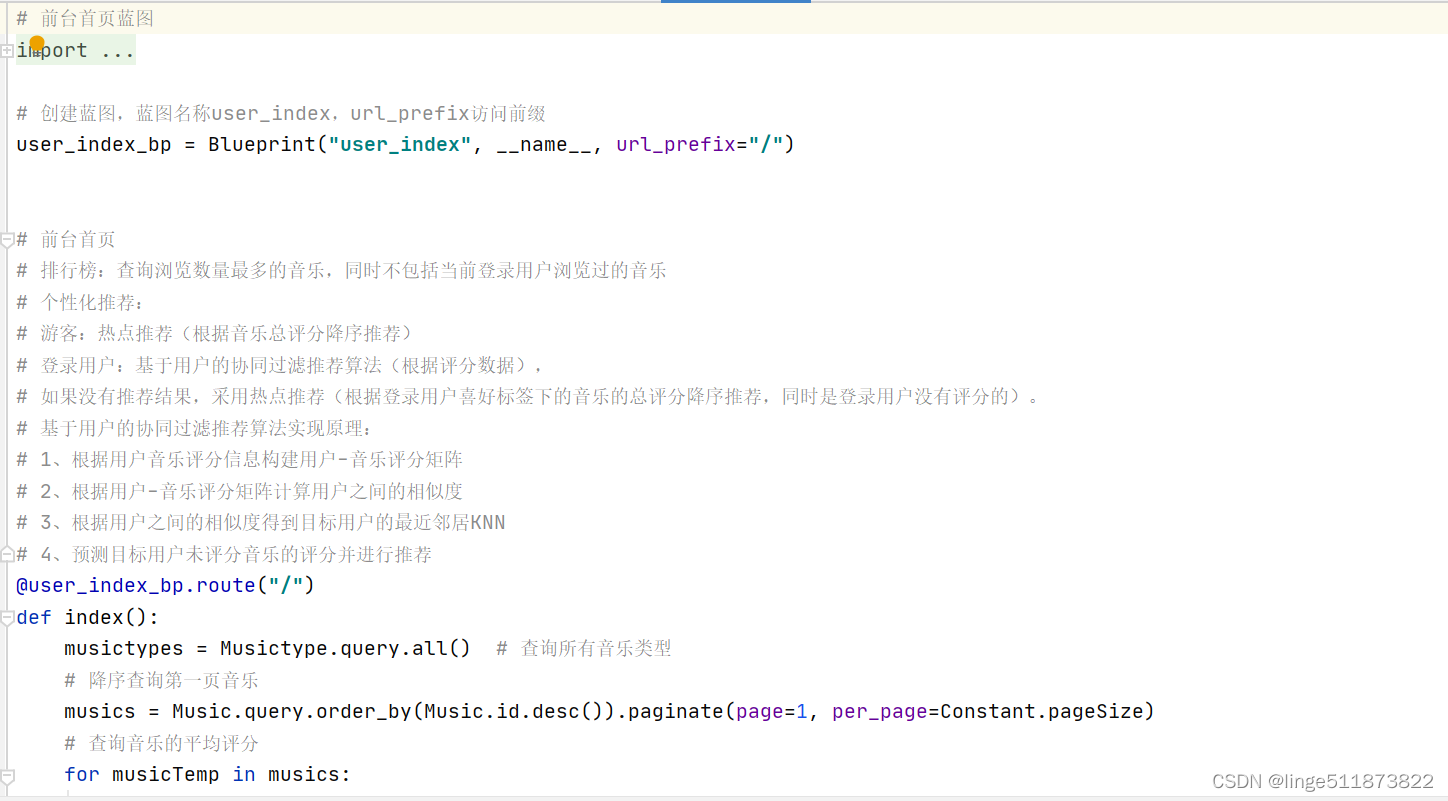Viewport: 1448px width, 801px height.
Task: Click the comment '# 前台首页蓝图' on first line
Action: 85,18
